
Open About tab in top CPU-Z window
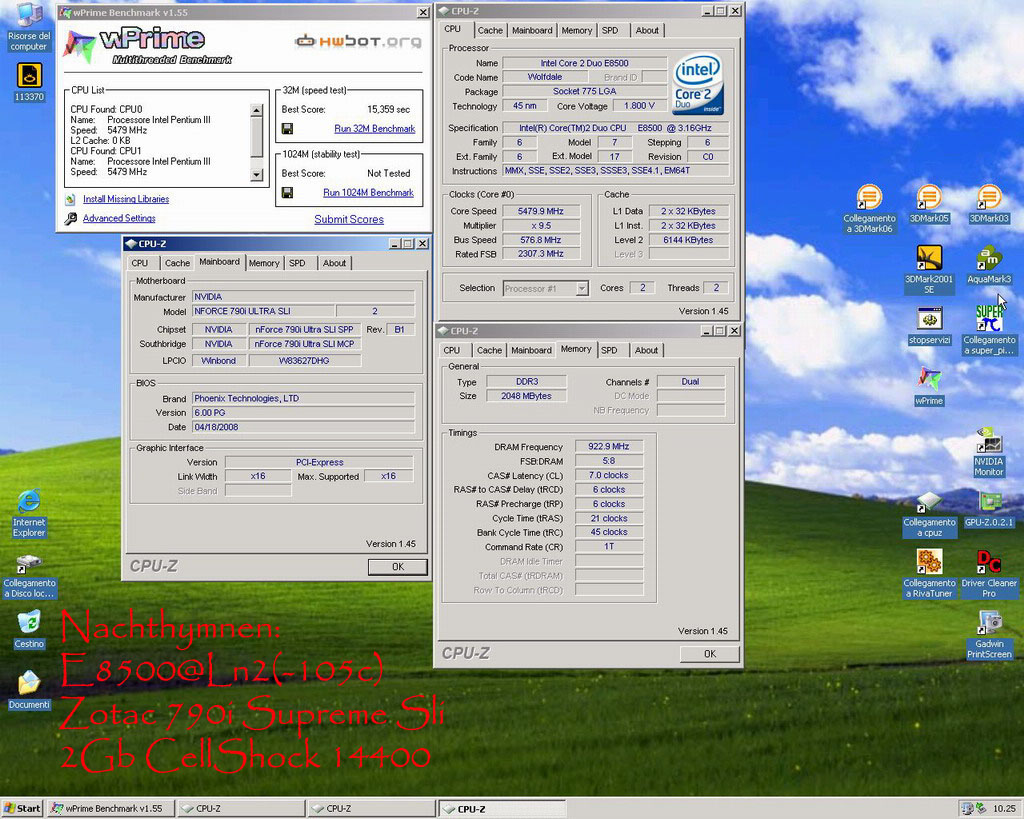647,30
